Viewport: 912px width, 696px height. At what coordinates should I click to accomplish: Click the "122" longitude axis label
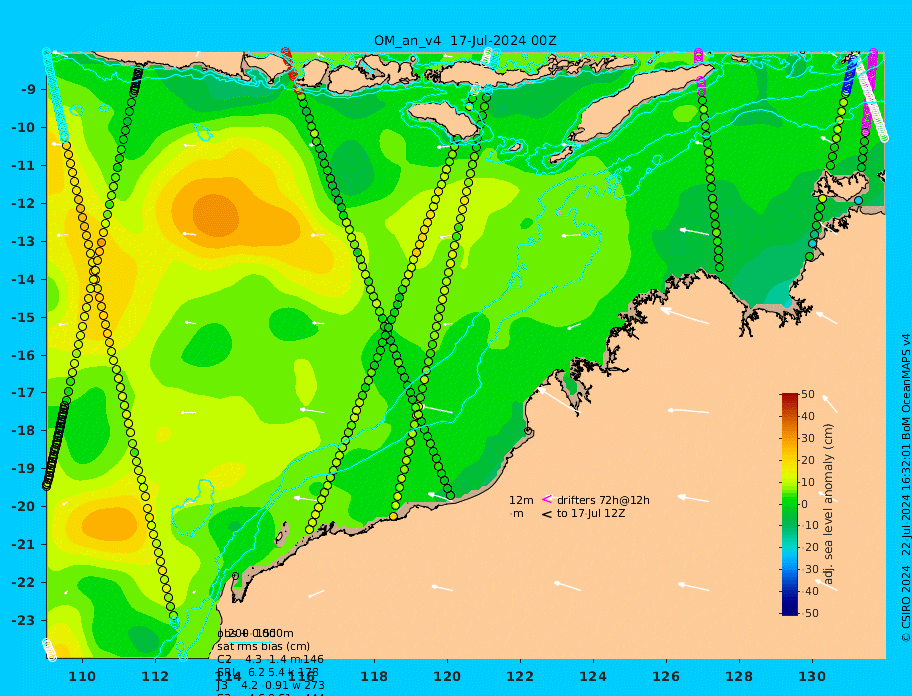(520, 676)
